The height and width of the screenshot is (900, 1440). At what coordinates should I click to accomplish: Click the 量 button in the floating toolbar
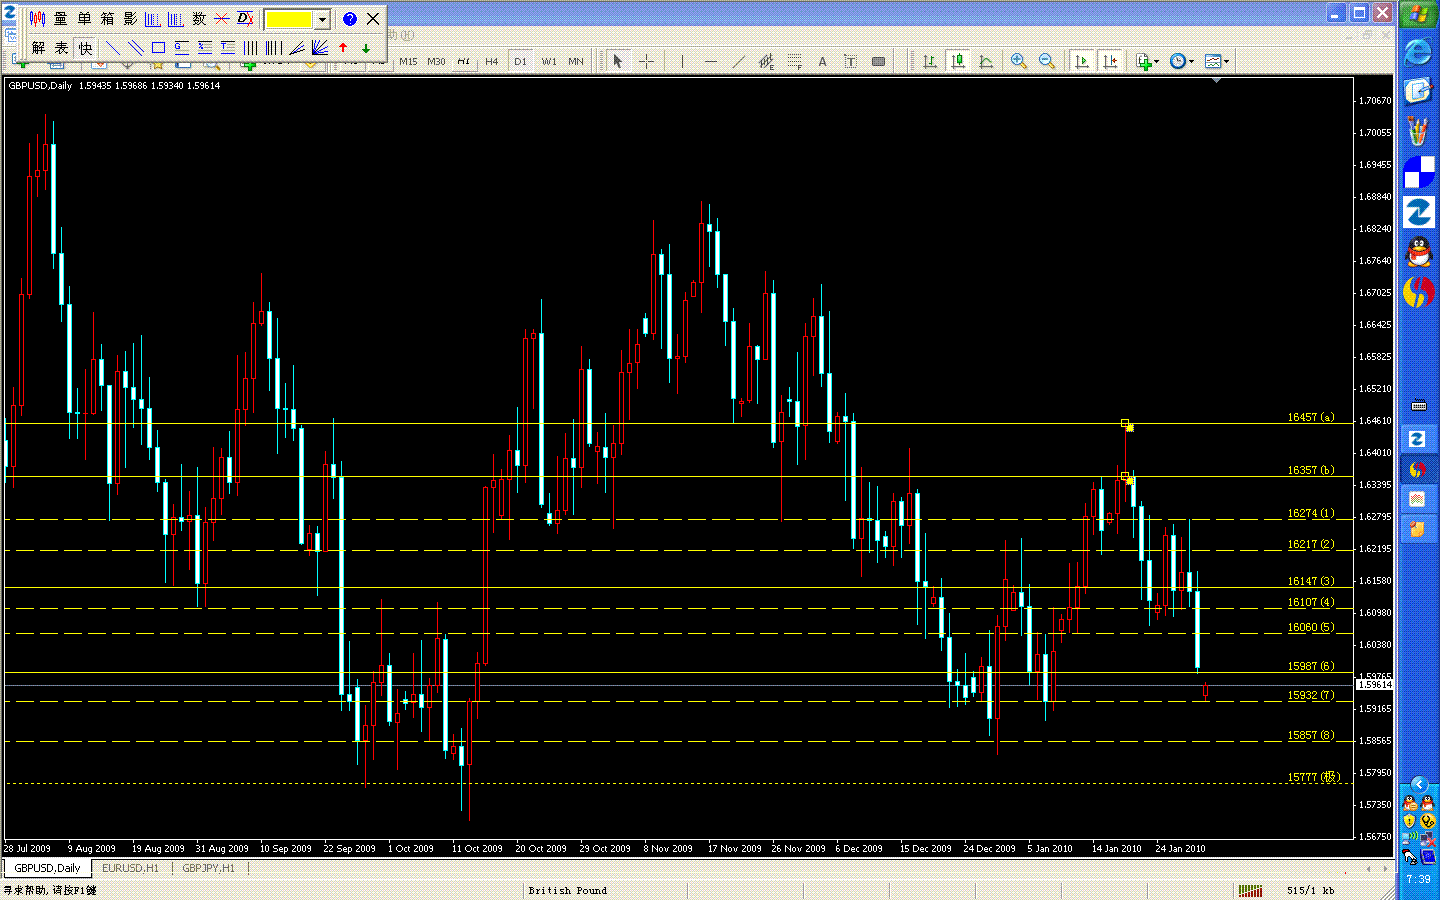60,19
